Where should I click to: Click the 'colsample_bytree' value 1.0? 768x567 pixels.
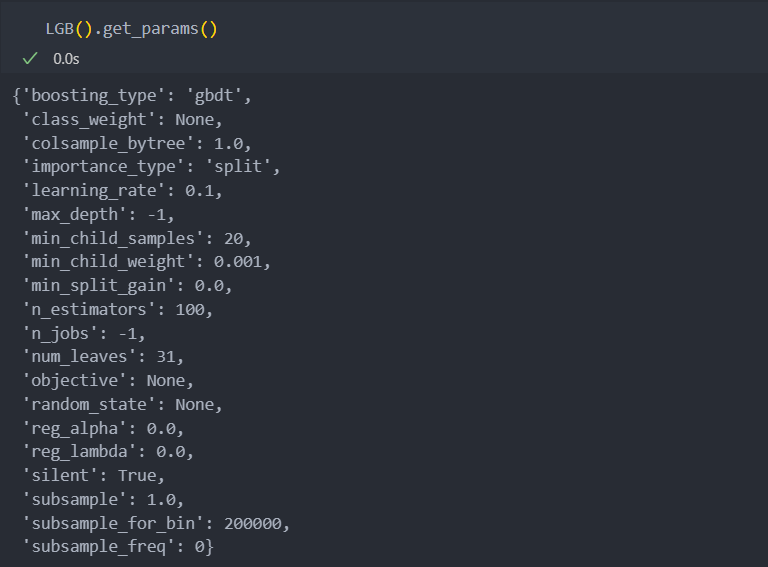228,143
